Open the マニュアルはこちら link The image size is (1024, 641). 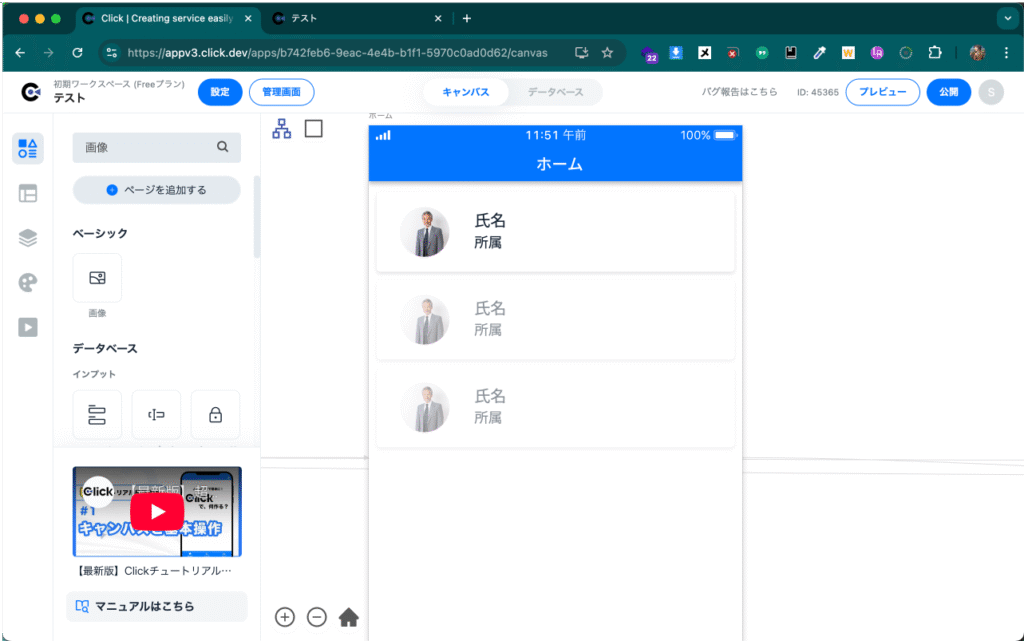tap(157, 606)
